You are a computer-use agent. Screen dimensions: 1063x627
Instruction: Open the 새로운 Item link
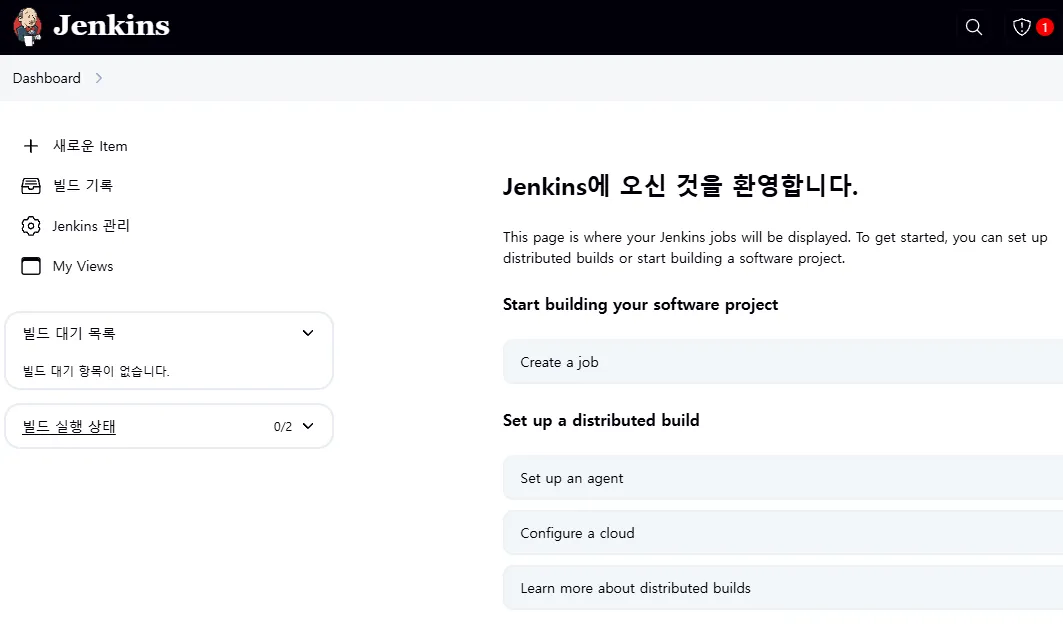click(x=90, y=146)
